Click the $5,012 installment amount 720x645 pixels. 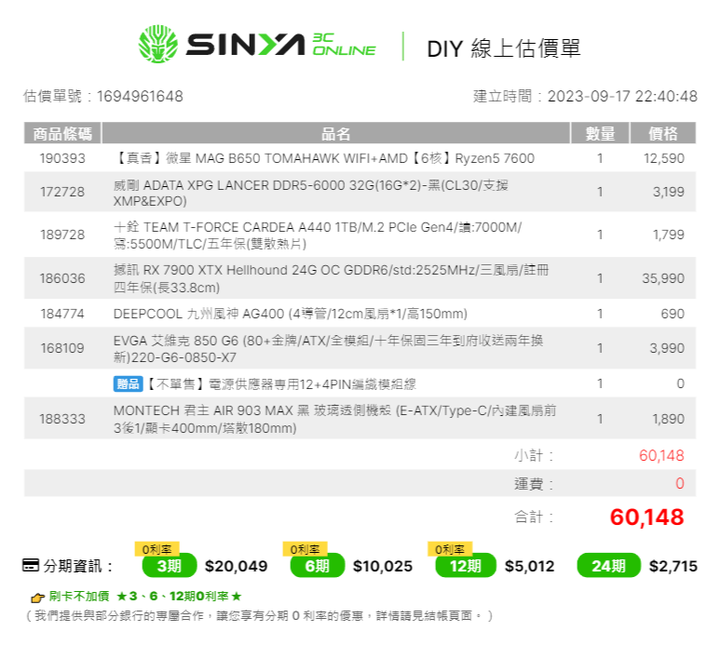(x=529, y=566)
